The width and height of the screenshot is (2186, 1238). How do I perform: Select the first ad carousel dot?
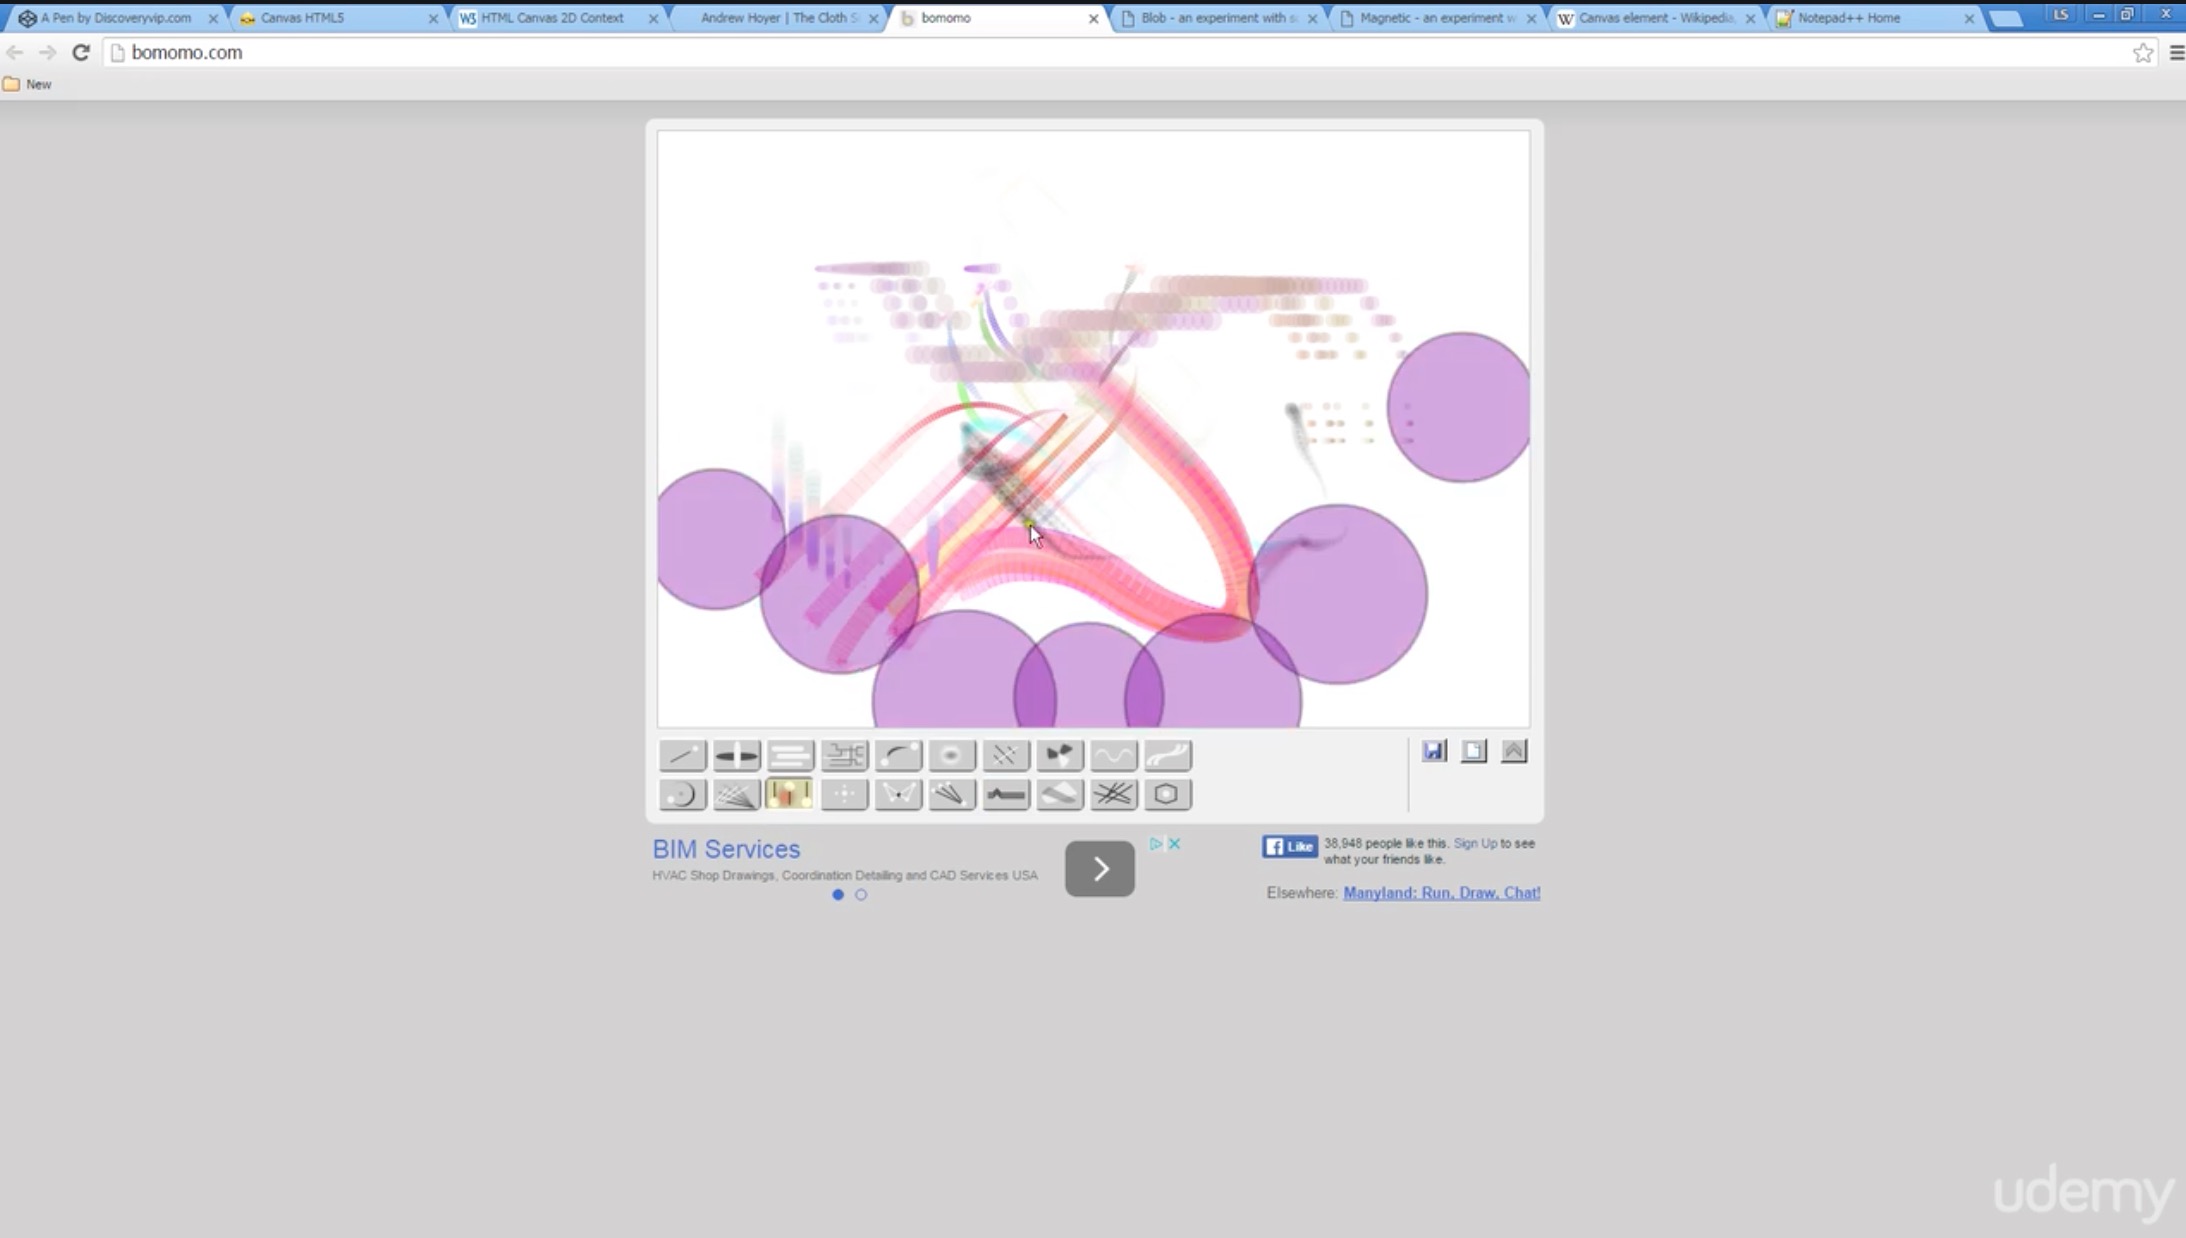[837, 895]
